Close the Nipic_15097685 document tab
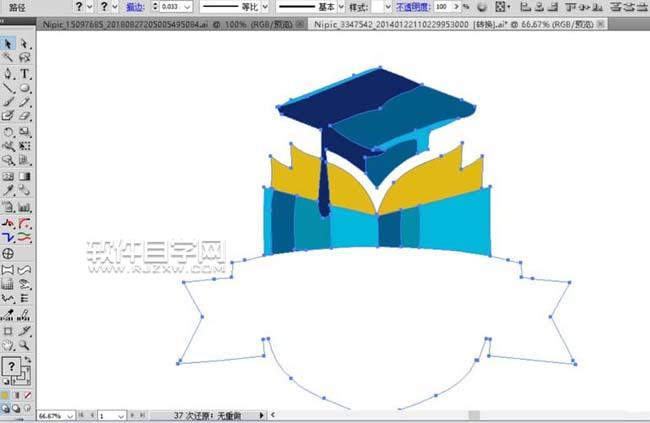Viewport: 650px width, 423px height. point(300,24)
